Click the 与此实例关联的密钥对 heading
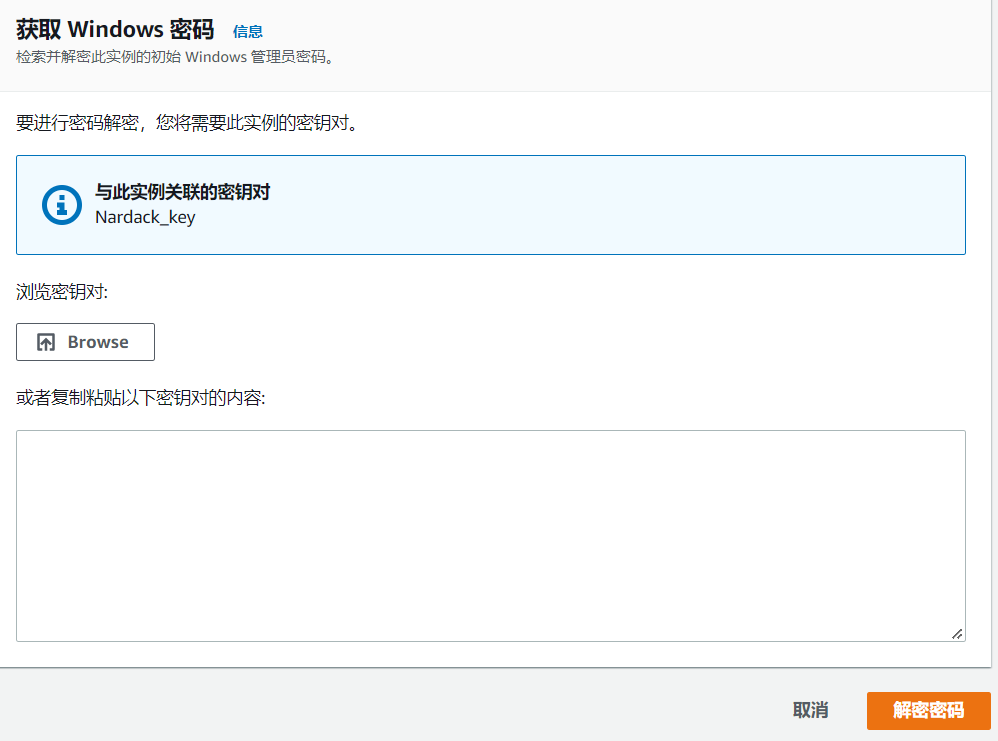 [183, 192]
